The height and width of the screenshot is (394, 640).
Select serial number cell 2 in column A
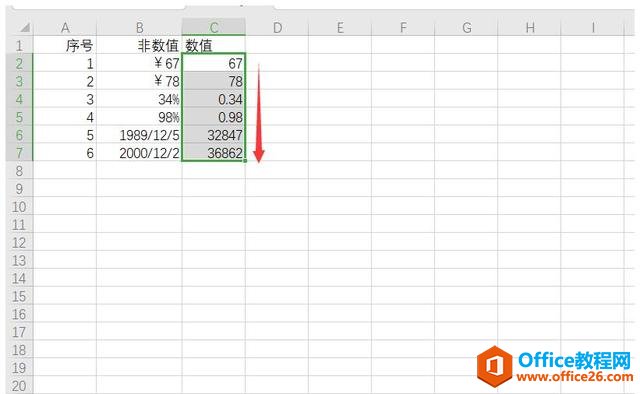pos(65,81)
